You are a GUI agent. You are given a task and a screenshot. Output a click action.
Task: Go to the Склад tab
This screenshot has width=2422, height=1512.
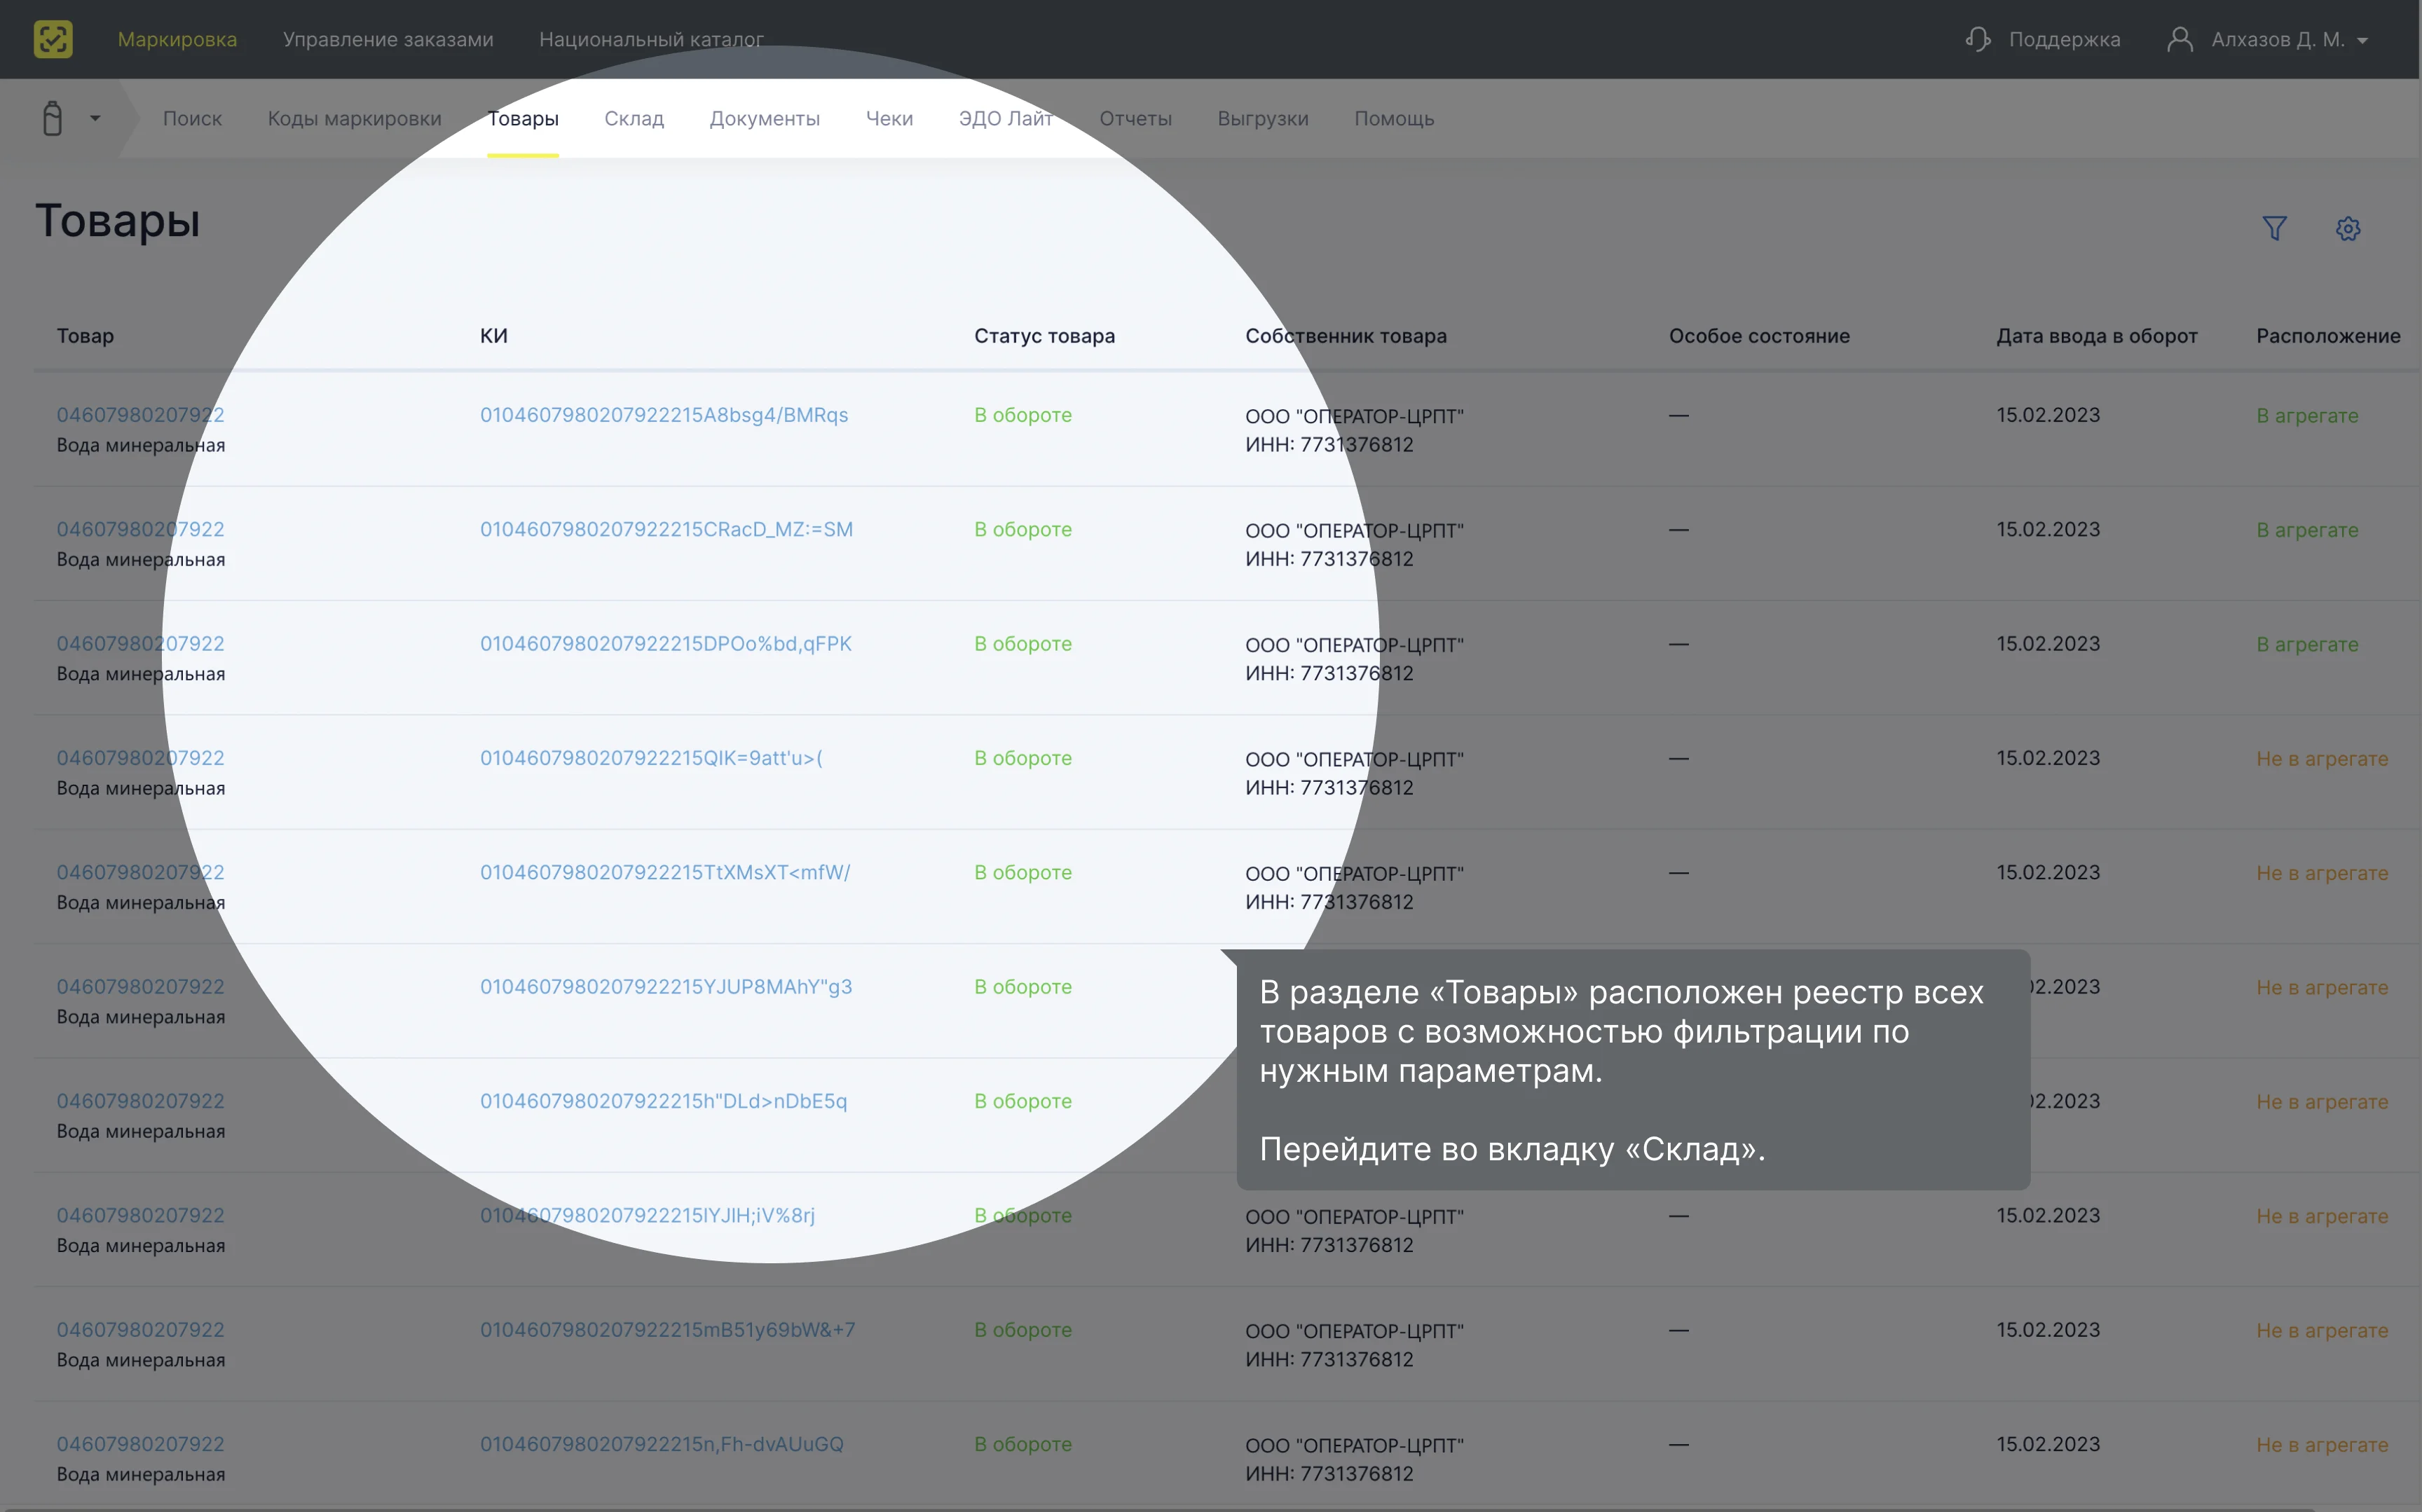[x=634, y=118]
